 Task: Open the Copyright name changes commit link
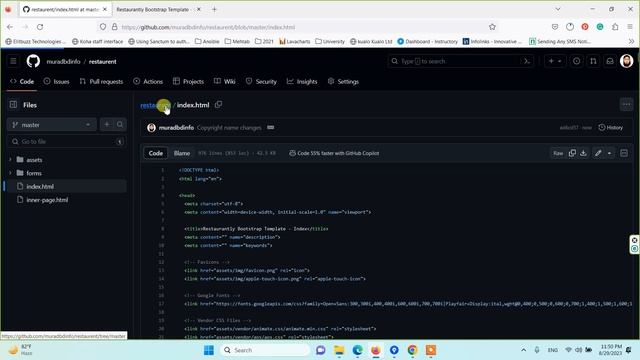229,127
